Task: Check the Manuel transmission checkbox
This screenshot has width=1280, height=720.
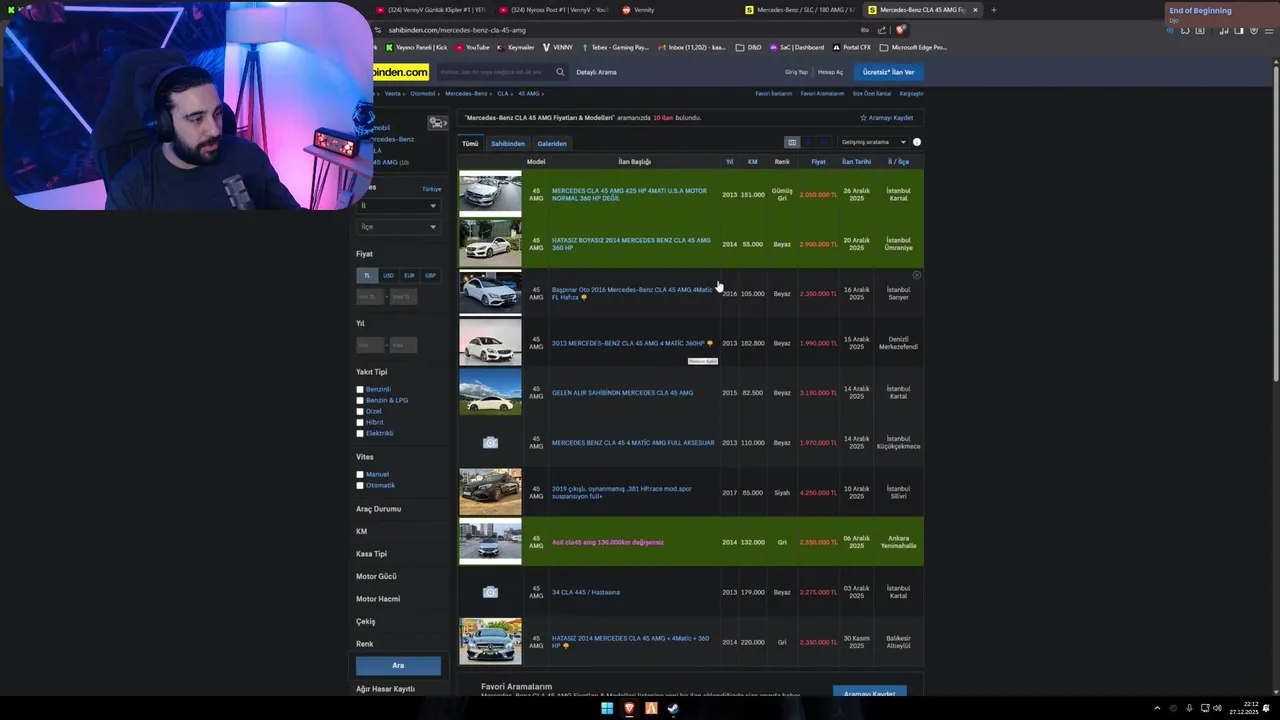Action: (360, 474)
